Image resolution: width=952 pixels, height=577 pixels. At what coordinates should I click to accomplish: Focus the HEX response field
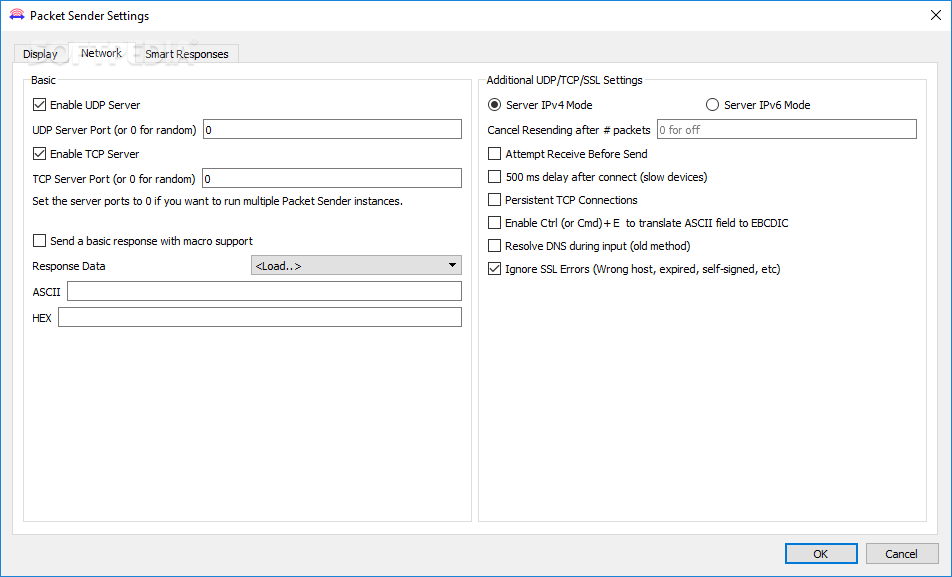click(x=260, y=317)
